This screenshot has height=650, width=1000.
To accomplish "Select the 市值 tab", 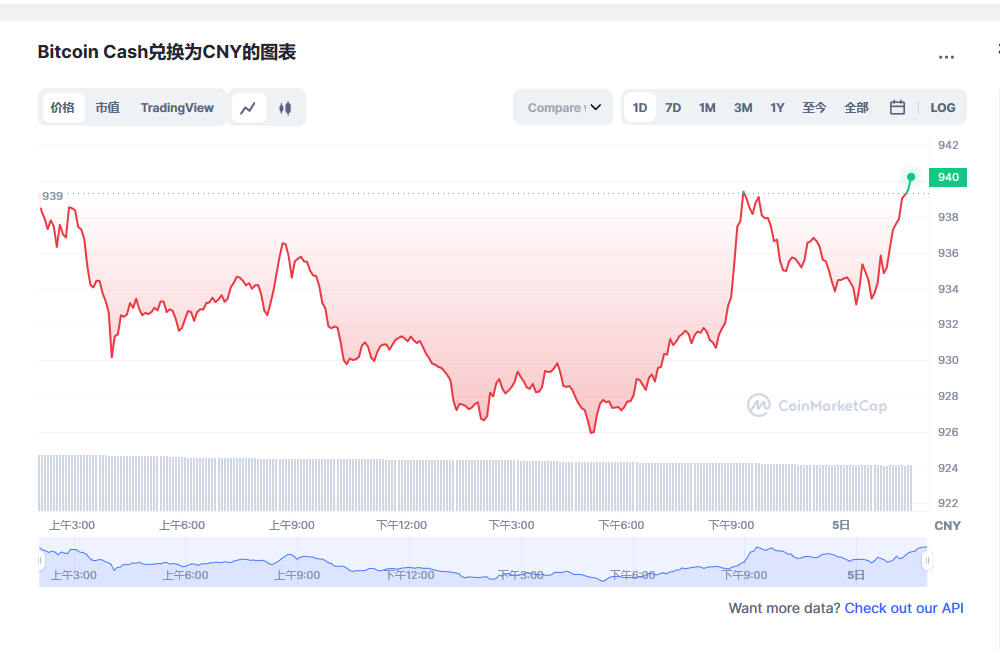I will click(x=108, y=108).
